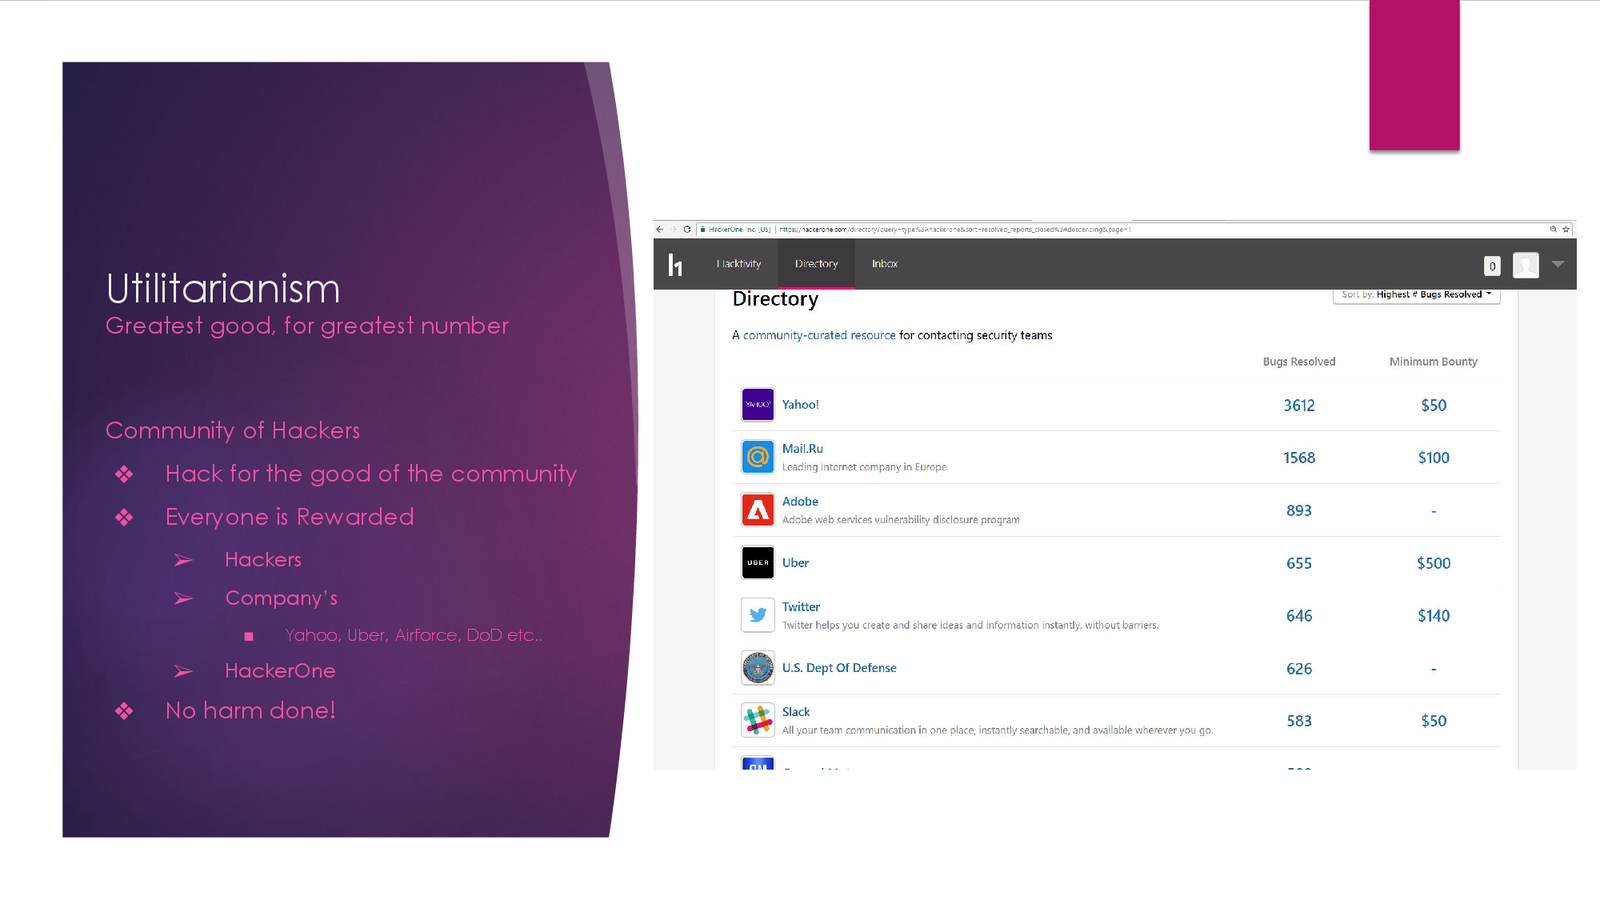Click the Uber logo icon

pos(758,563)
